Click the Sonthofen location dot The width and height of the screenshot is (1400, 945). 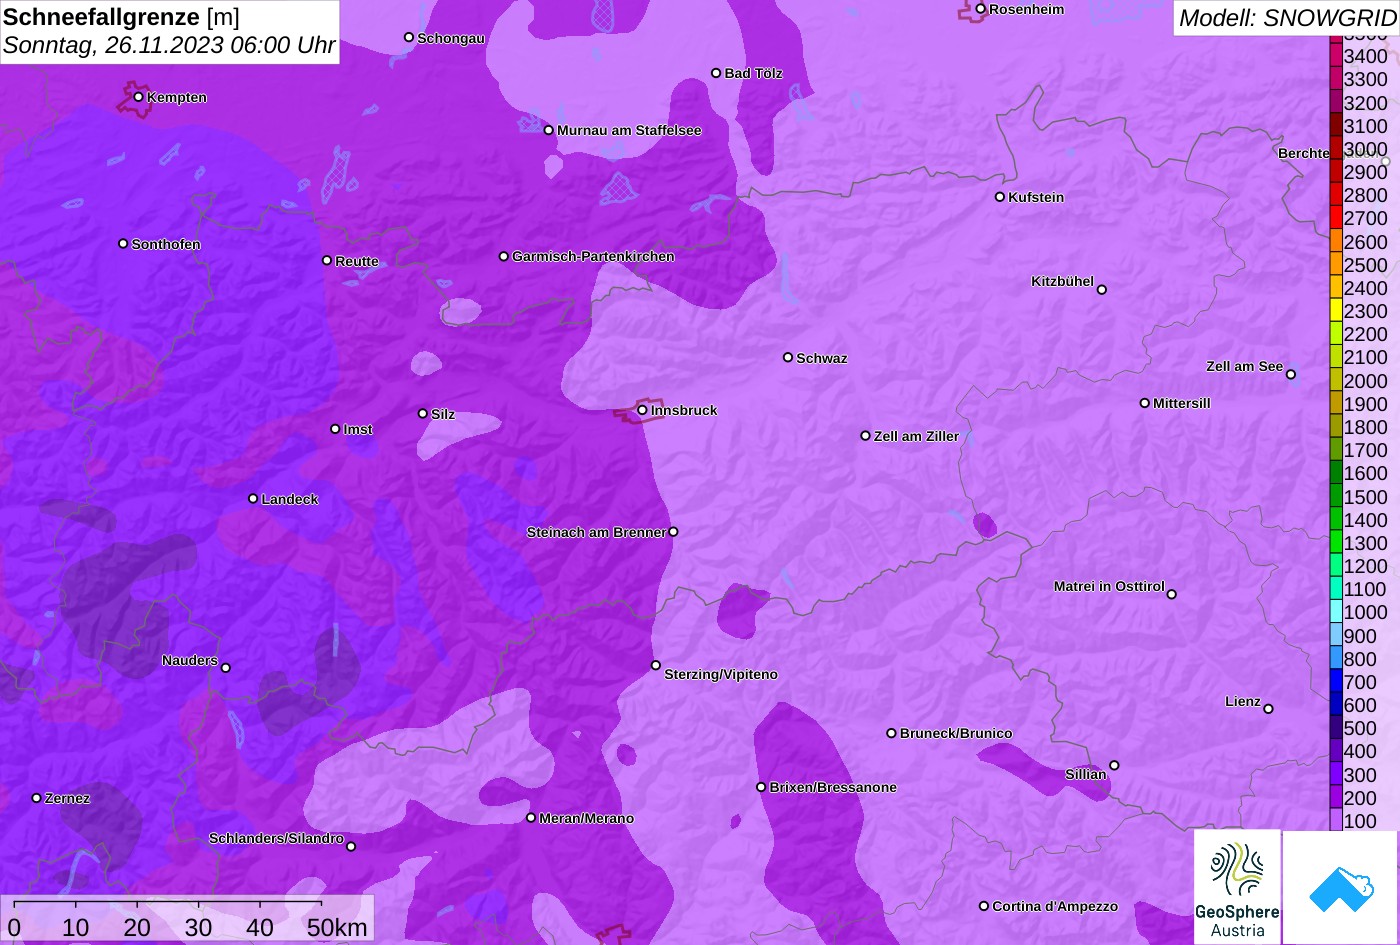pyautogui.click(x=123, y=243)
